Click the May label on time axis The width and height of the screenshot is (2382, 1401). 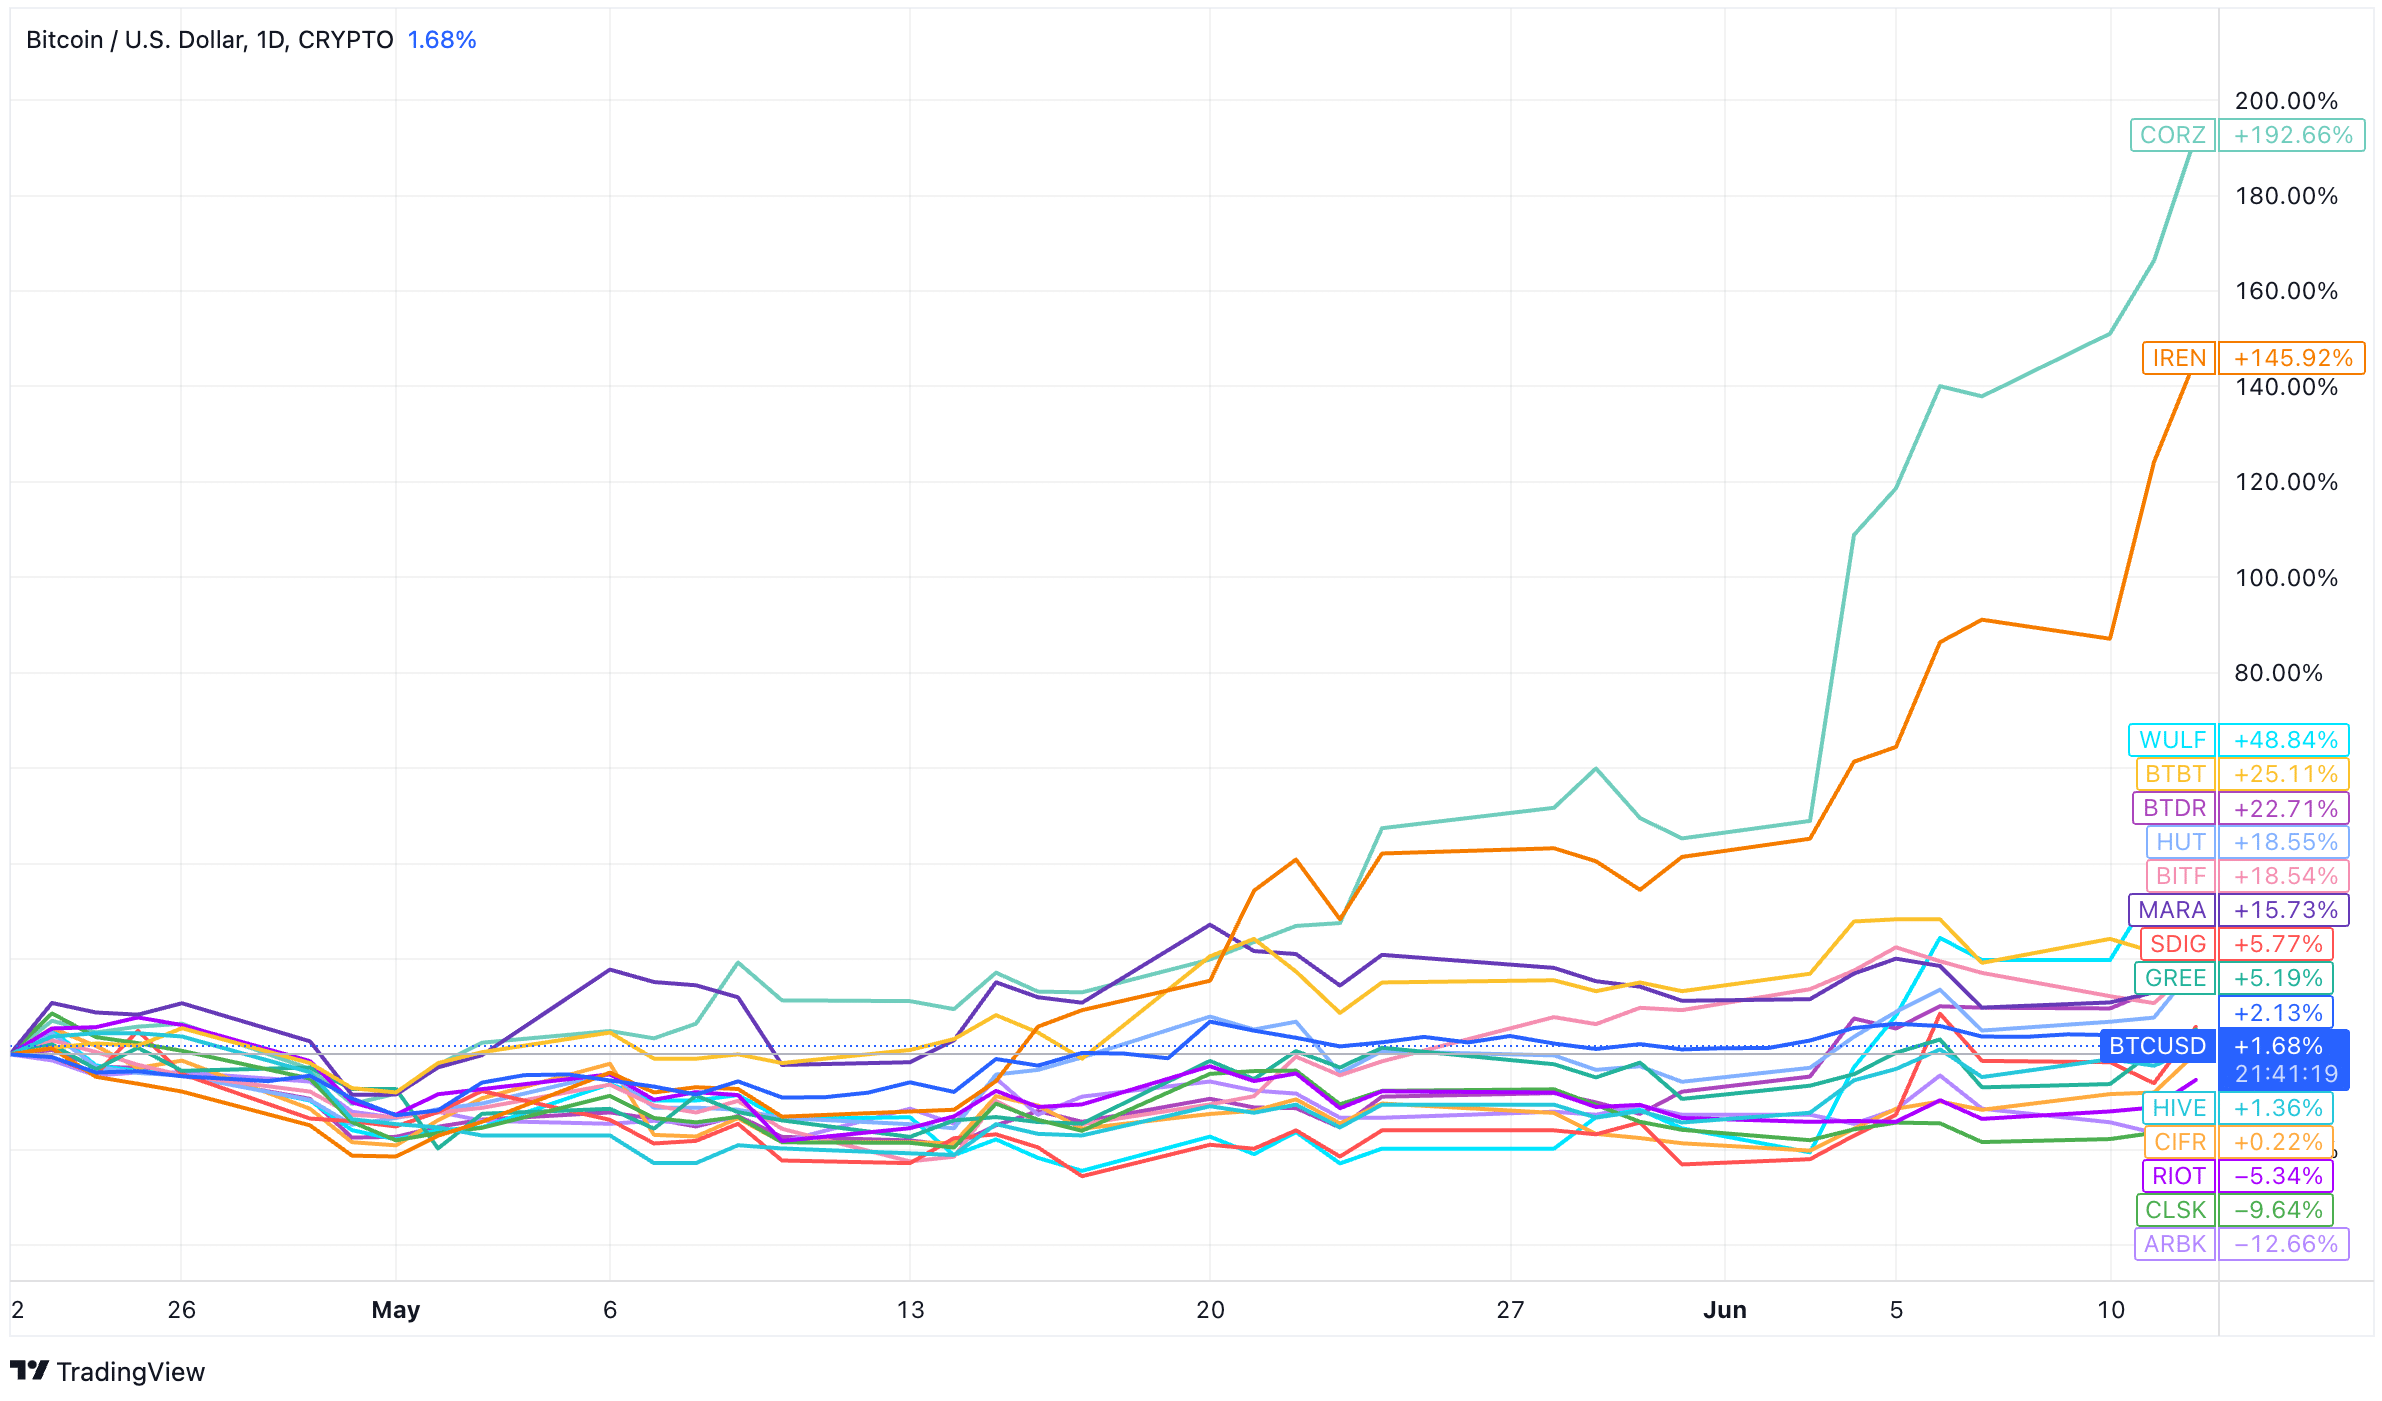395,1310
